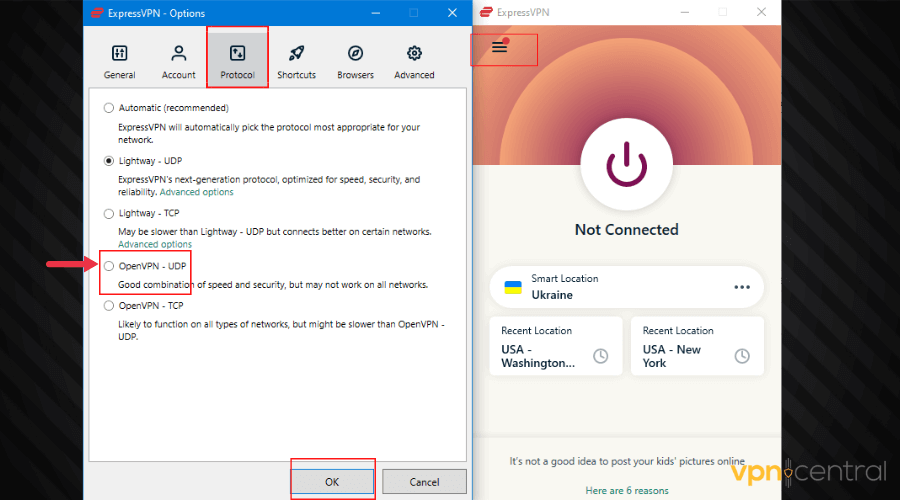Confirm settings with the OK button

[x=332, y=482]
